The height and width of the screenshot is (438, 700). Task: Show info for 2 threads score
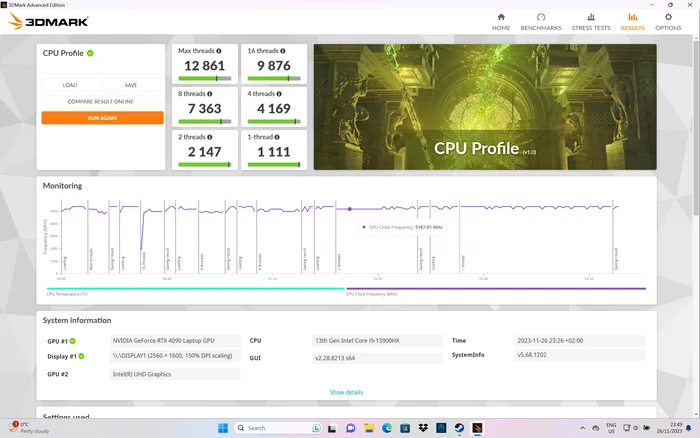coord(209,137)
